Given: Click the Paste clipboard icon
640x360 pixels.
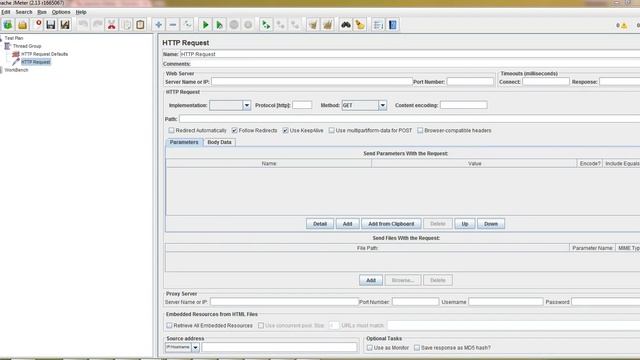Looking at the screenshot, I should click(140, 25).
